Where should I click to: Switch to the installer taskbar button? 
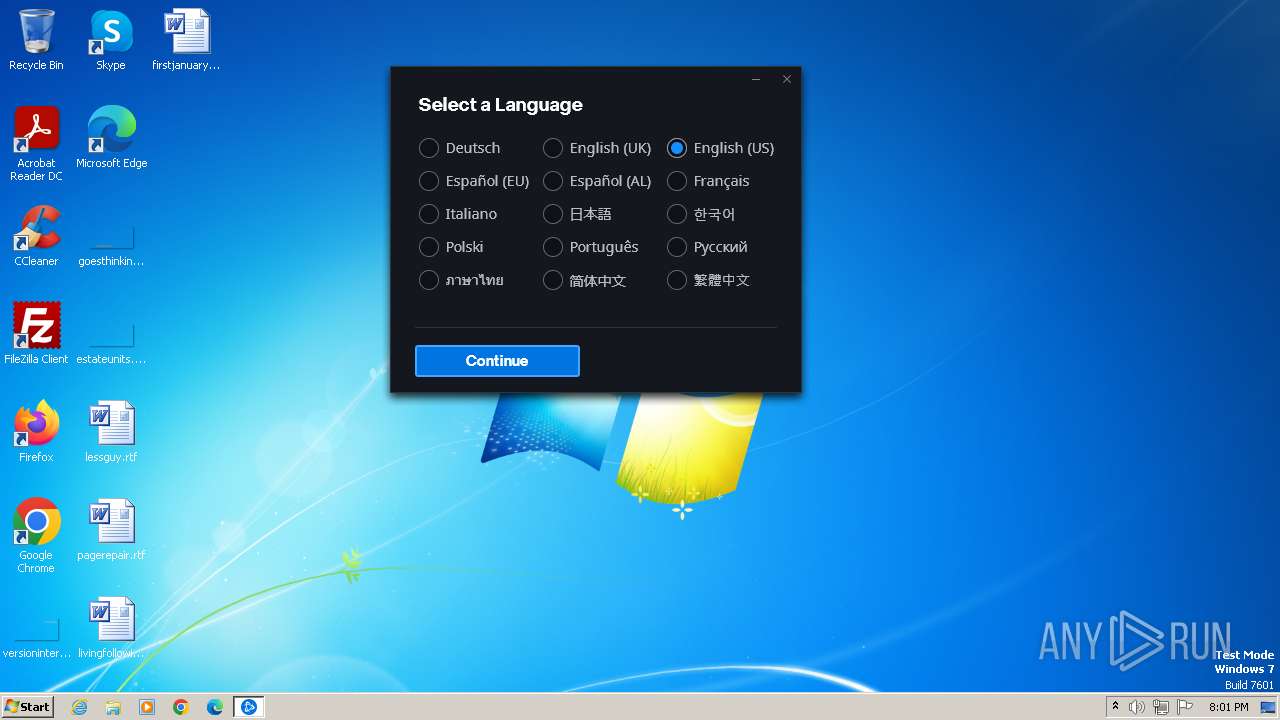point(249,707)
